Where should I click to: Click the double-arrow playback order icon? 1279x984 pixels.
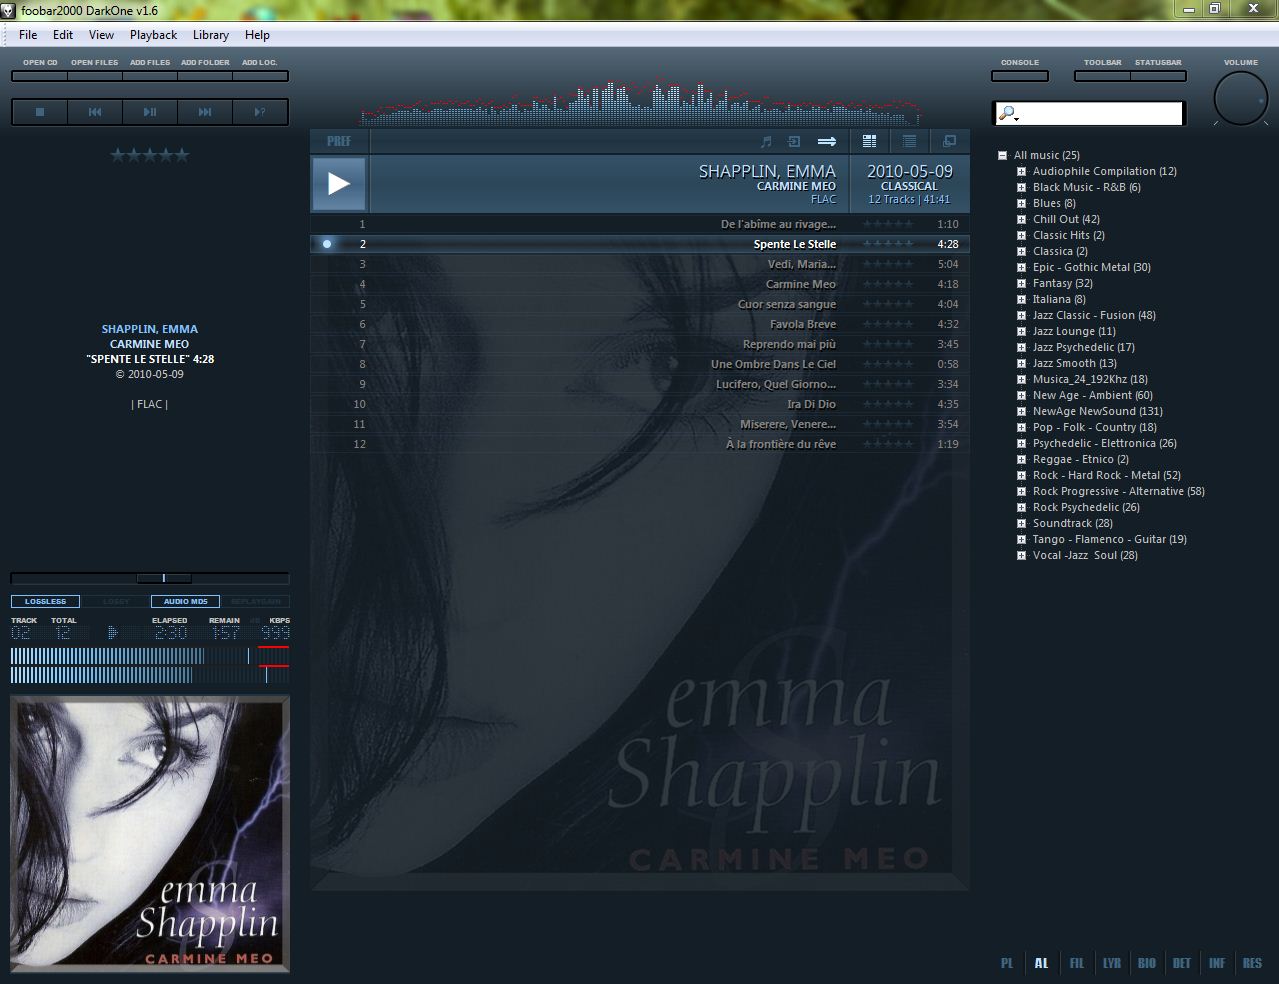click(827, 142)
